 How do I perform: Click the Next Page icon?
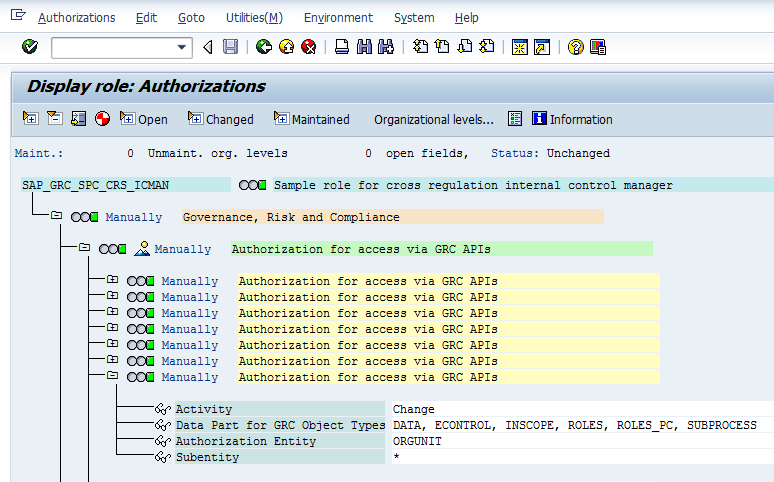click(x=464, y=47)
